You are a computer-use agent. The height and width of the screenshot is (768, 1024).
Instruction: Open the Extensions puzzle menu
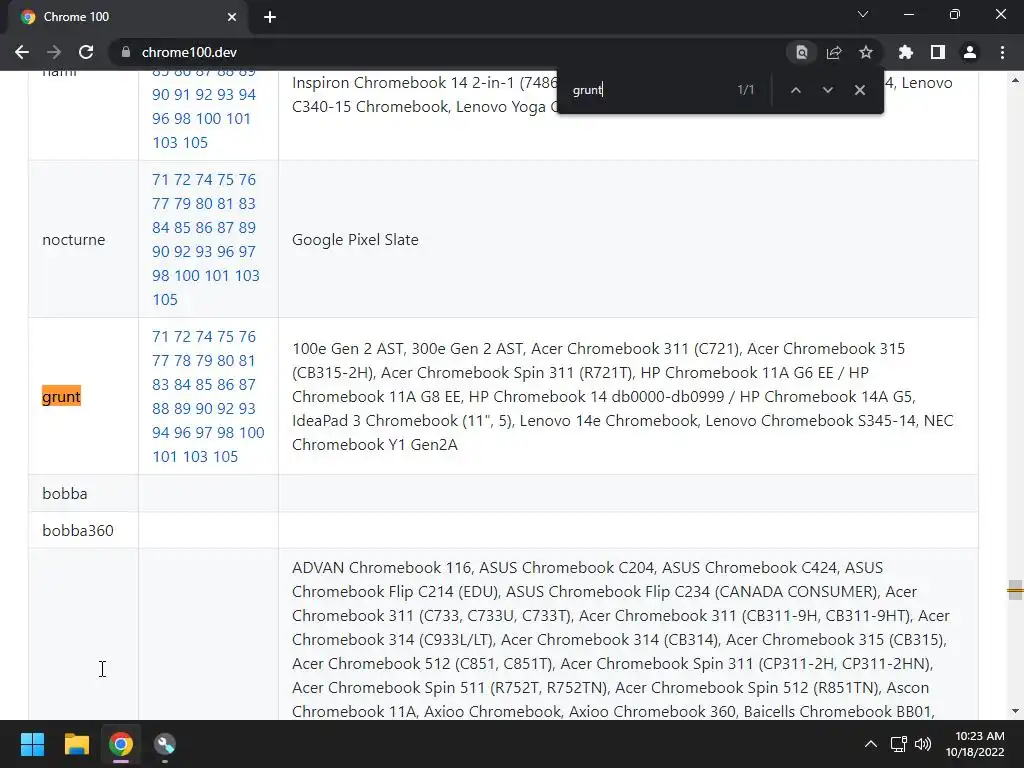905,52
